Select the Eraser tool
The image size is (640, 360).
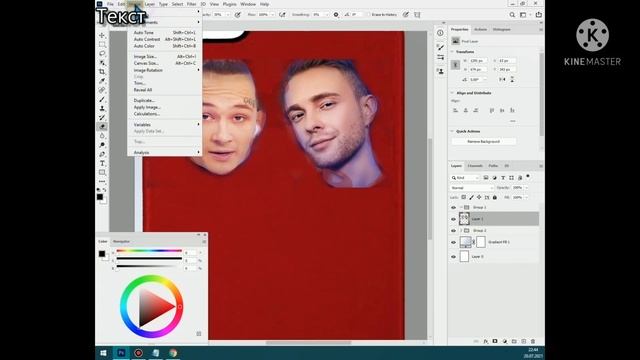(x=102, y=127)
